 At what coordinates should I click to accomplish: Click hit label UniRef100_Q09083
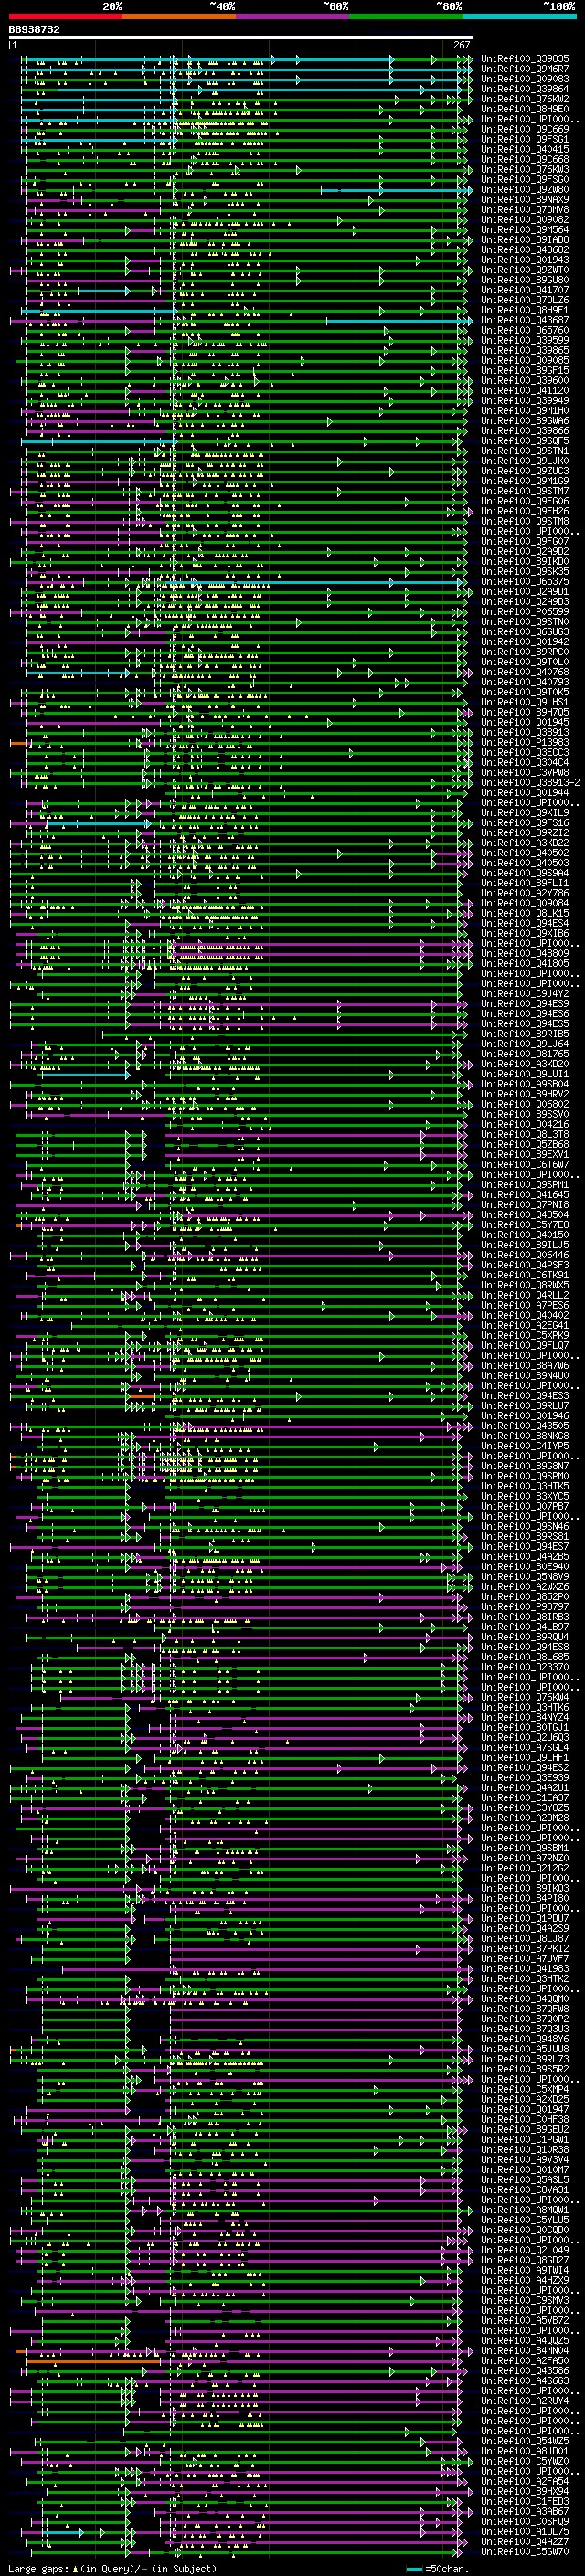(x=525, y=79)
